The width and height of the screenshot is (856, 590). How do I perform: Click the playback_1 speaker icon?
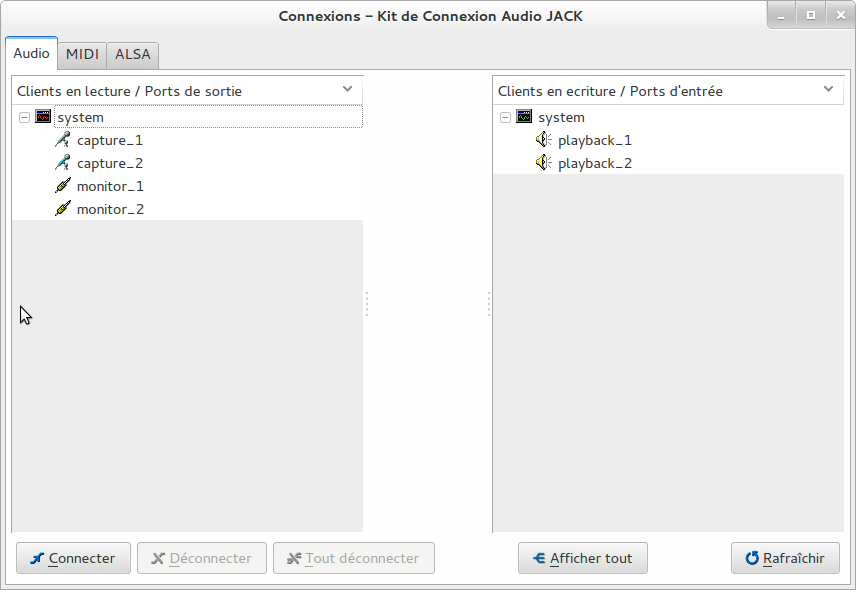[544, 140]
